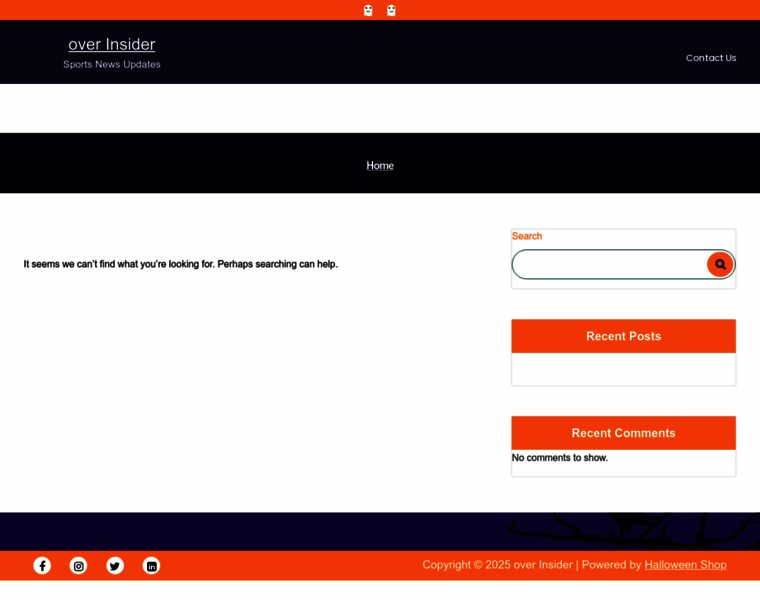Open the Instagram social icon in footer
This screenshot has height=600, width=760.
click(79, 566)
